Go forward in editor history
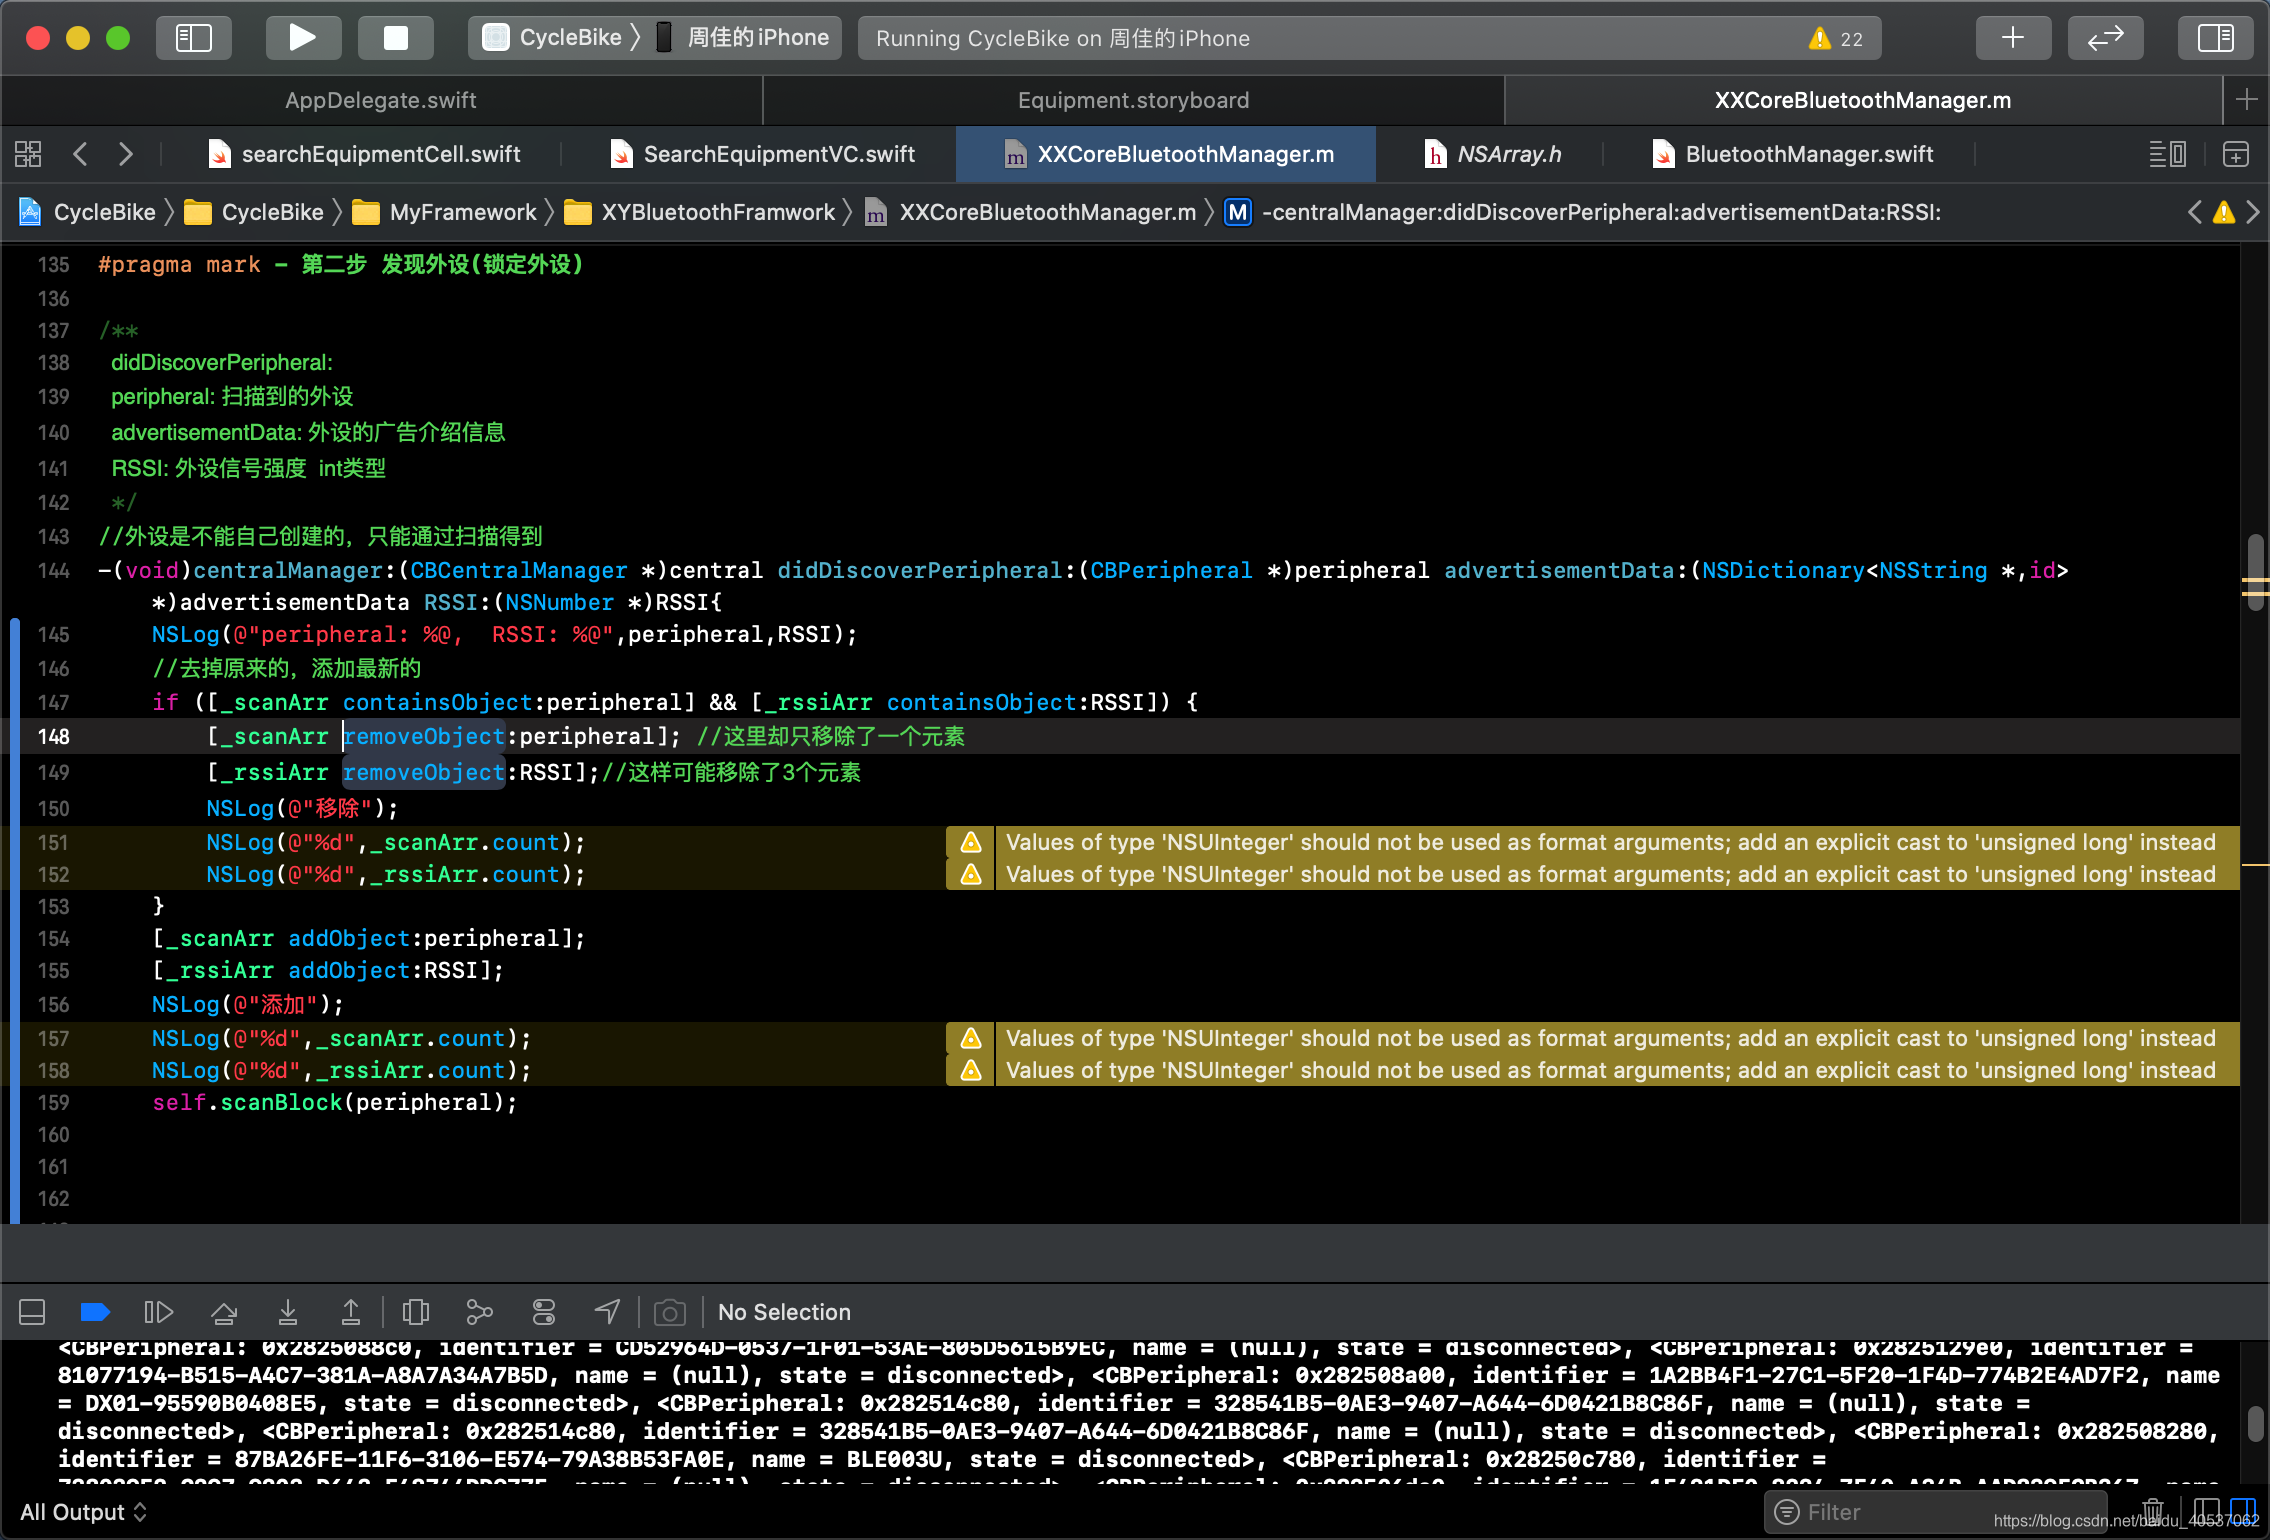Screen dimensions: 2270x1540 (125, 154)
